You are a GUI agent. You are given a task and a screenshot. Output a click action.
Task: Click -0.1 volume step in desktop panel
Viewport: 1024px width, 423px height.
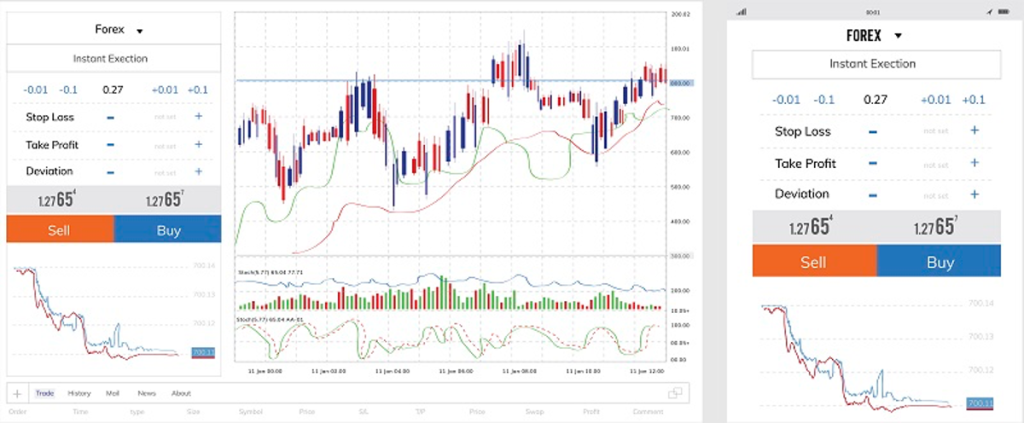pos(68,90)
